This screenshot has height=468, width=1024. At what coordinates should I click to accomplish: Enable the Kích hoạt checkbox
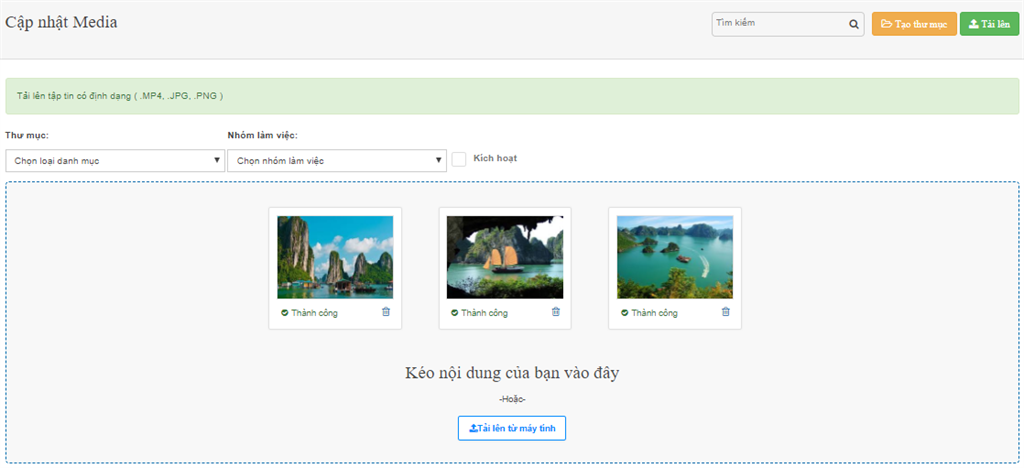[459, 159]
